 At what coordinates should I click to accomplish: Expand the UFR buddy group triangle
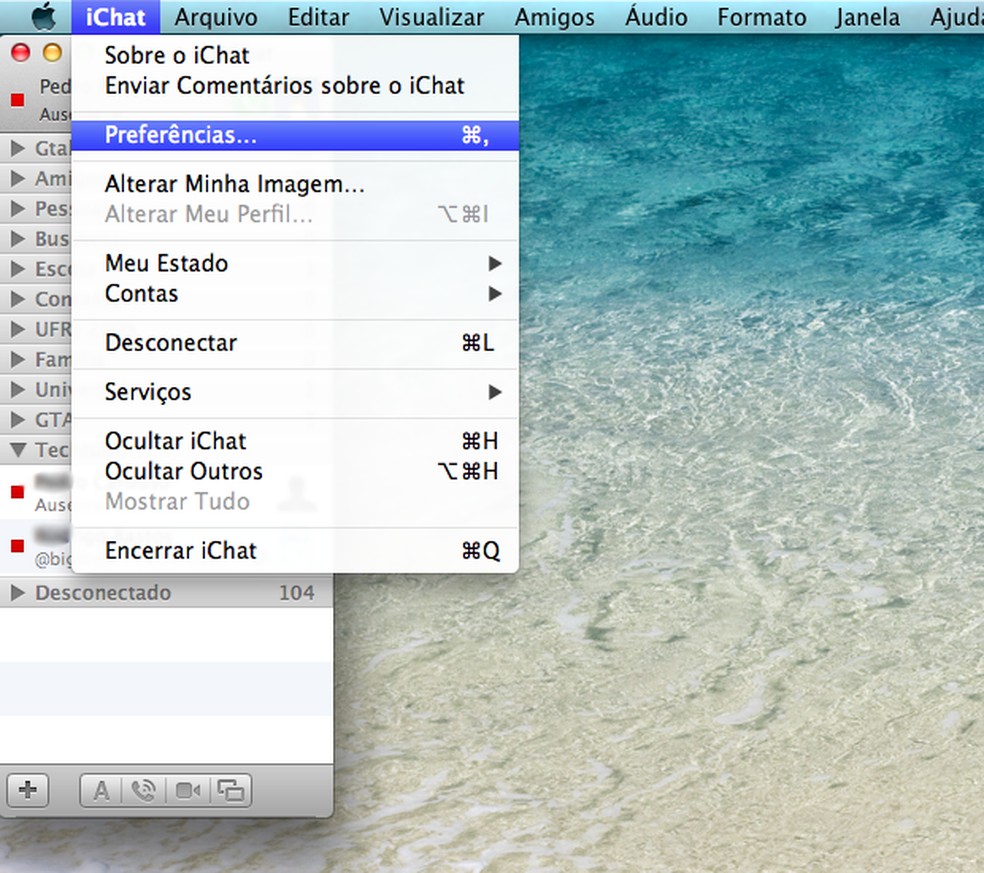click(18, 329)
